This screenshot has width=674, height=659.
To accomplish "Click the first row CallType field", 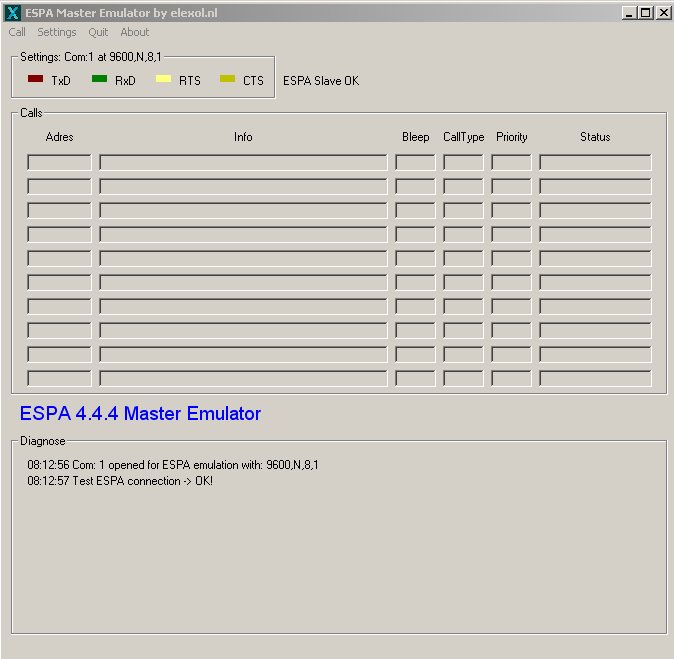I will coord(463,162).
